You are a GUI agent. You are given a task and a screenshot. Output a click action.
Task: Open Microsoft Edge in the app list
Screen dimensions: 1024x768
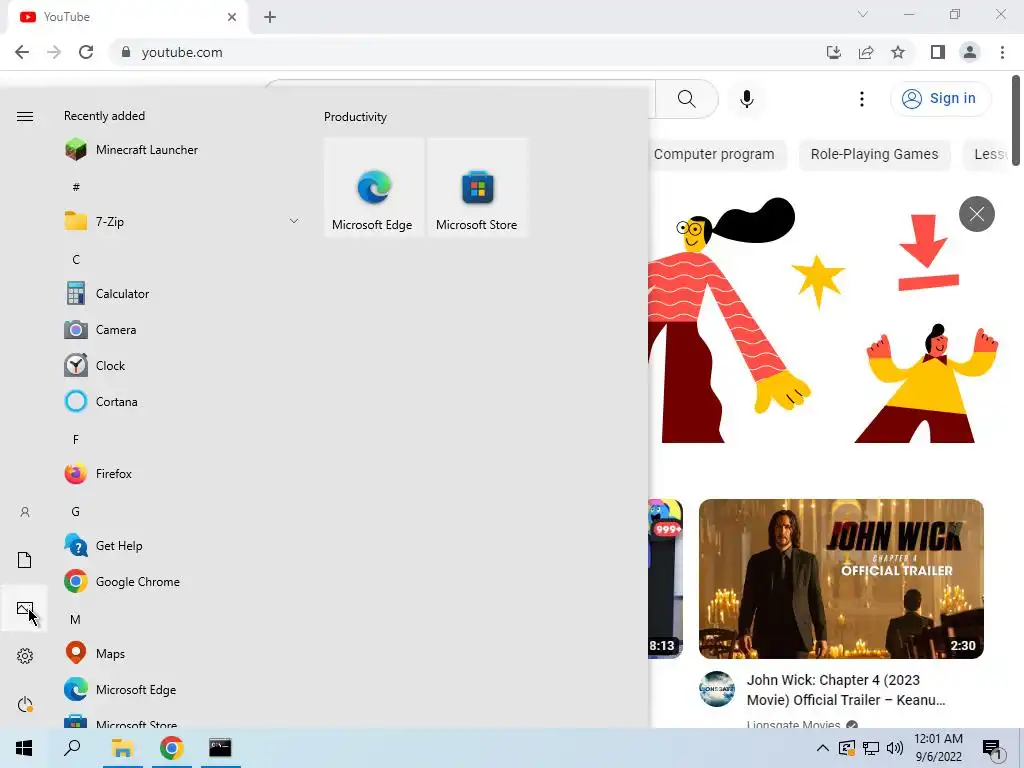pos(182,690)
